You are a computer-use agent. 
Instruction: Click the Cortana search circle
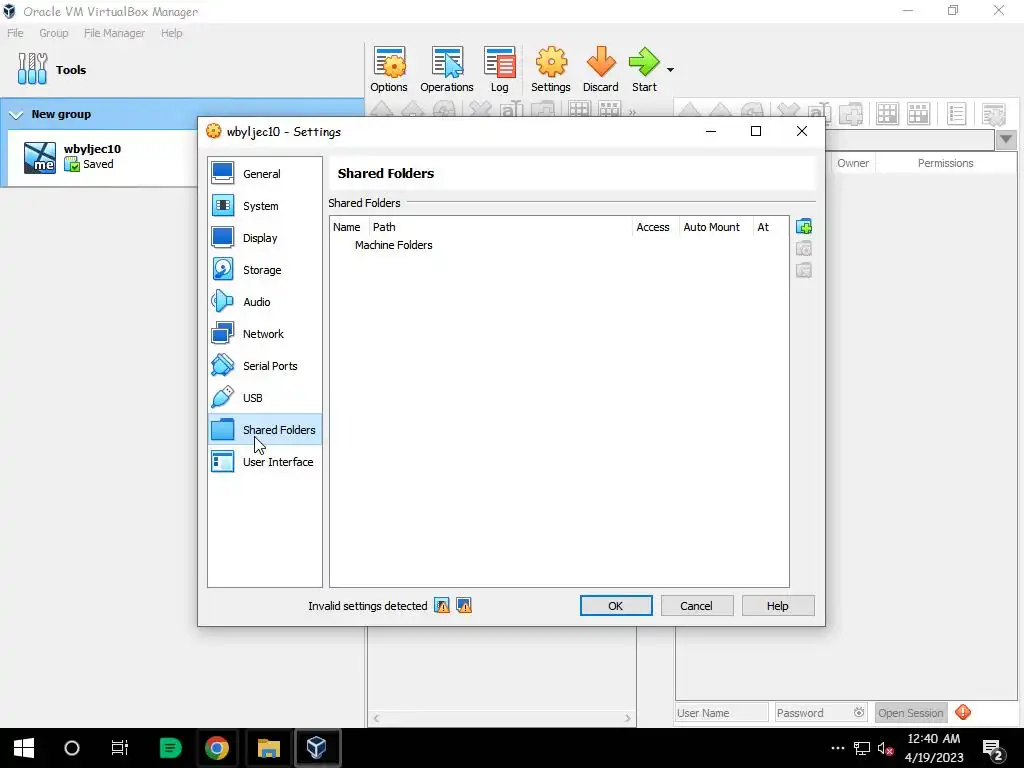72,748
